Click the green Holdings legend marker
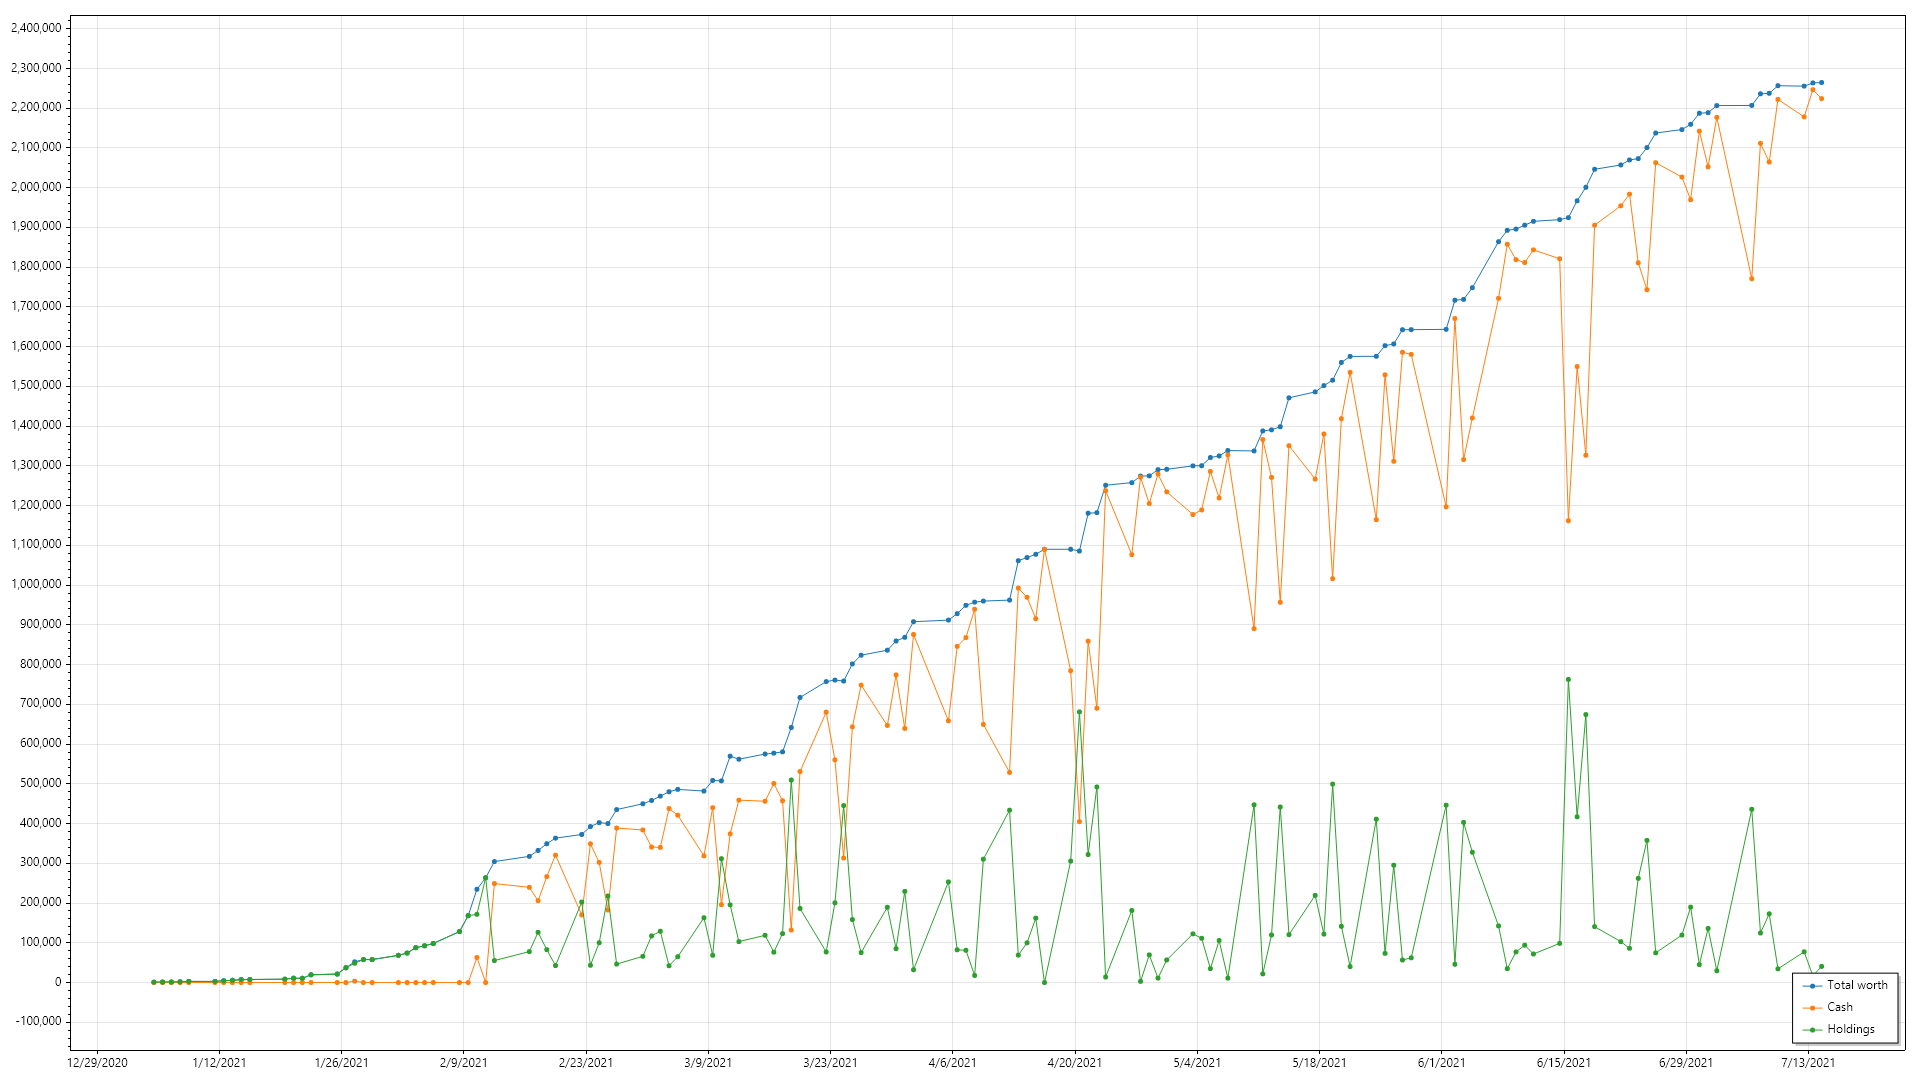The image size is (1920, 1080). [x=1812, y=1030]
